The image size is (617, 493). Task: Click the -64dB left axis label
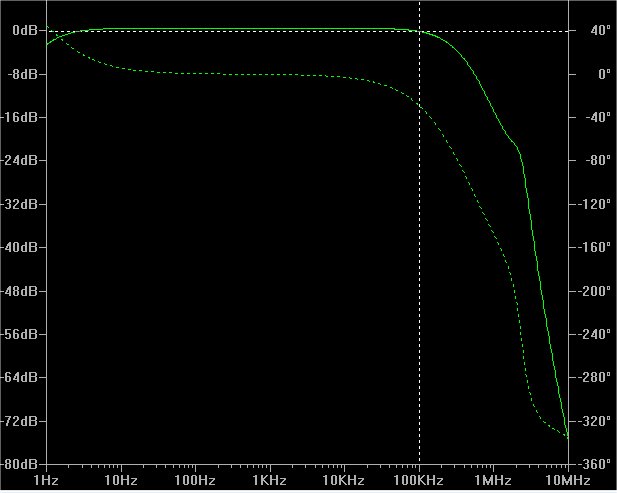(19, 378)
